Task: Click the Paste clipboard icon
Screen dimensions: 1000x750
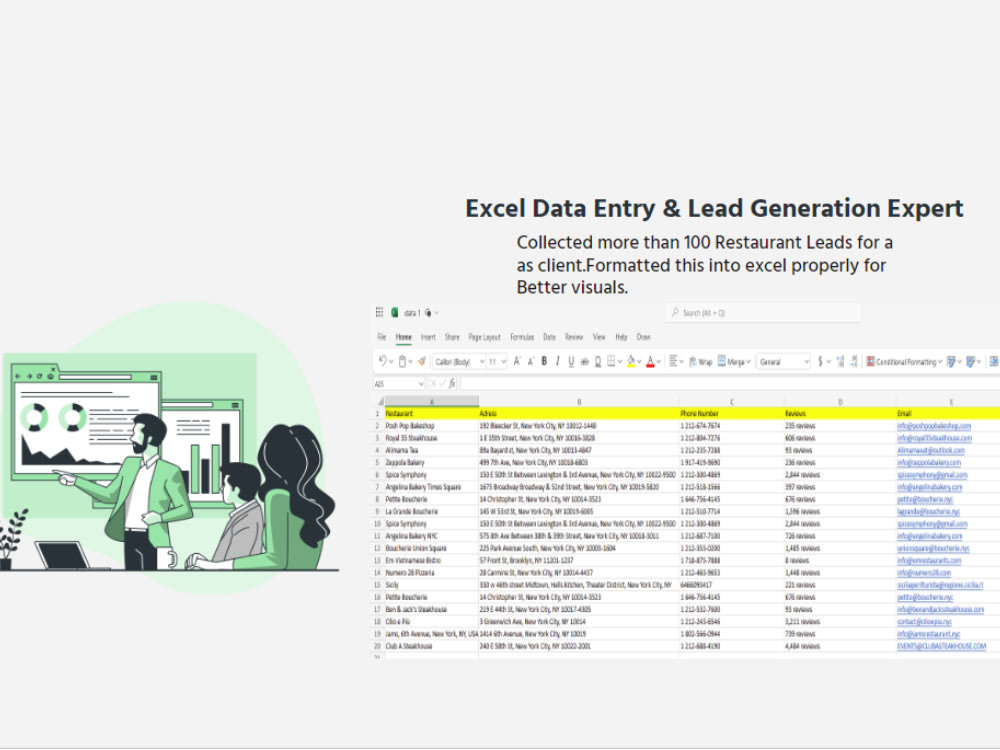Action: pos(402,362)
